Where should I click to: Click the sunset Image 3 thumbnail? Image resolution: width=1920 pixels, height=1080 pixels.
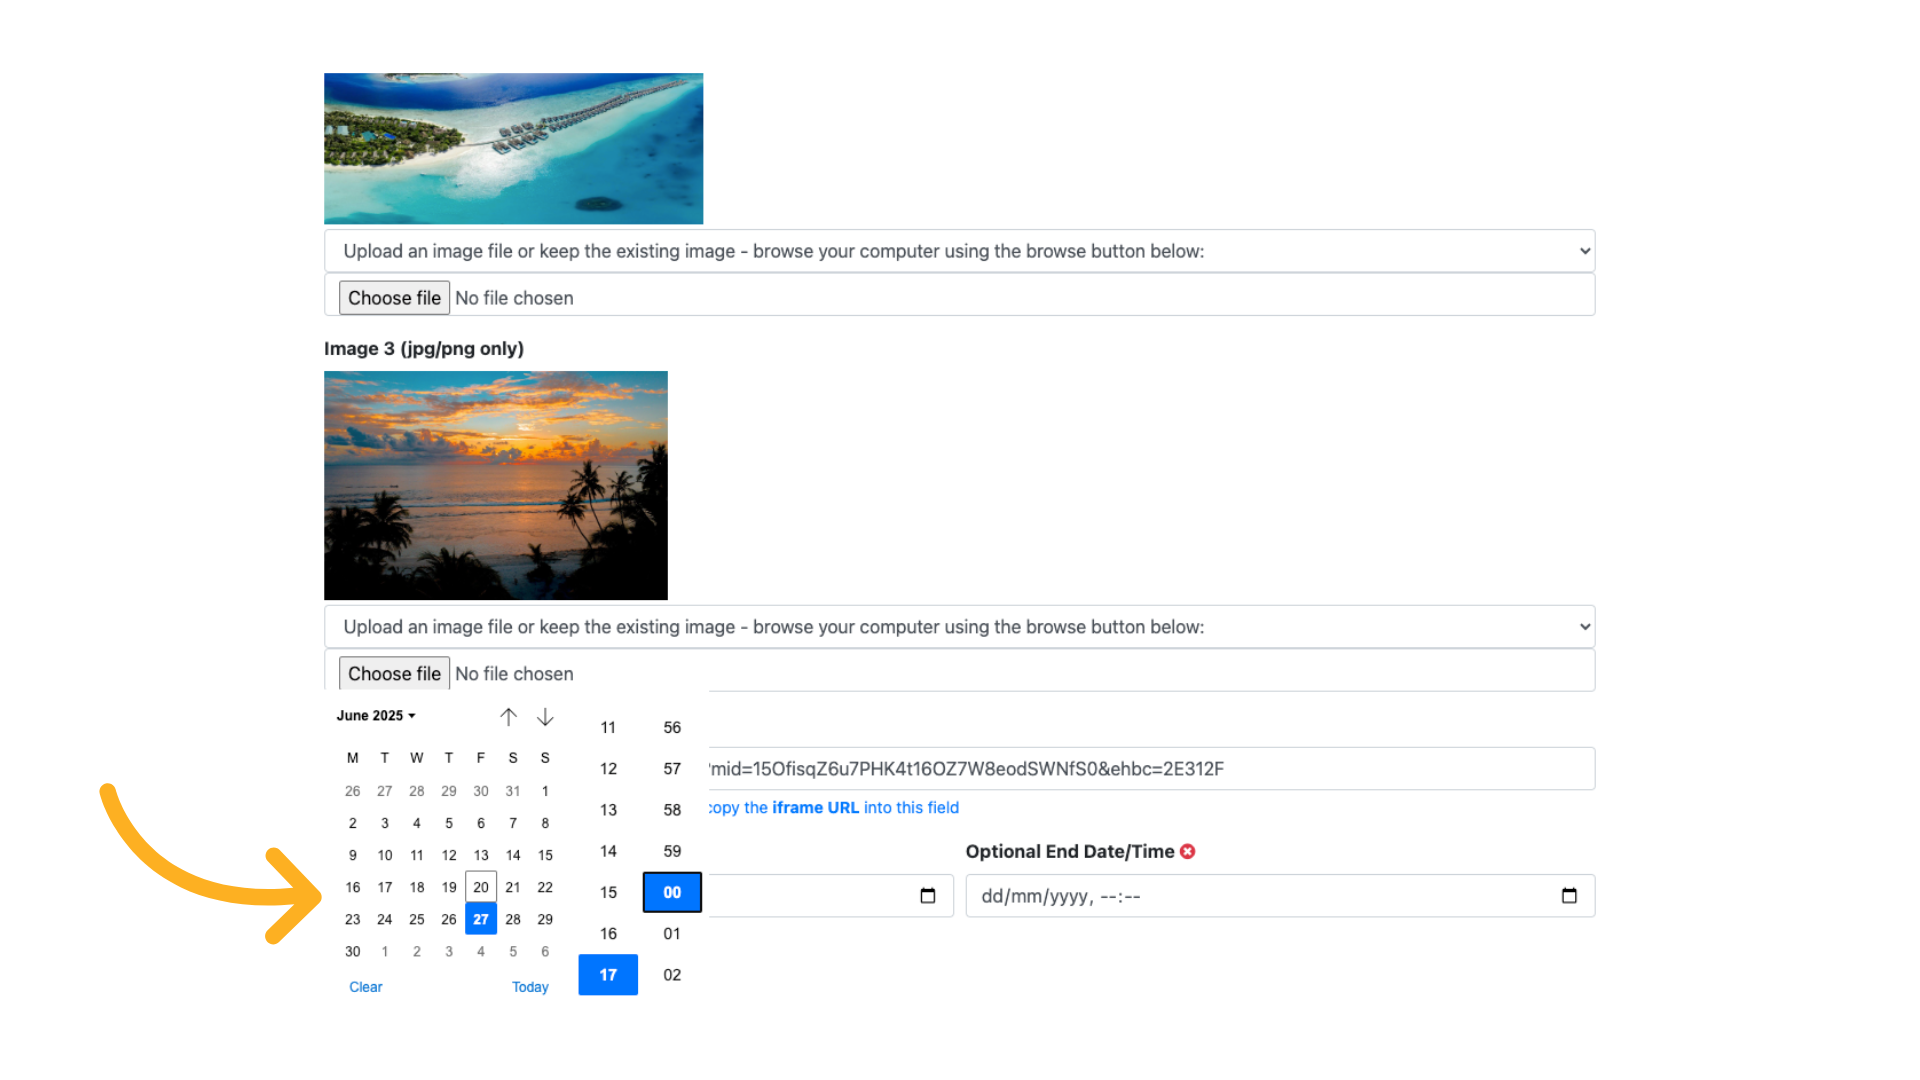(495, 485)
